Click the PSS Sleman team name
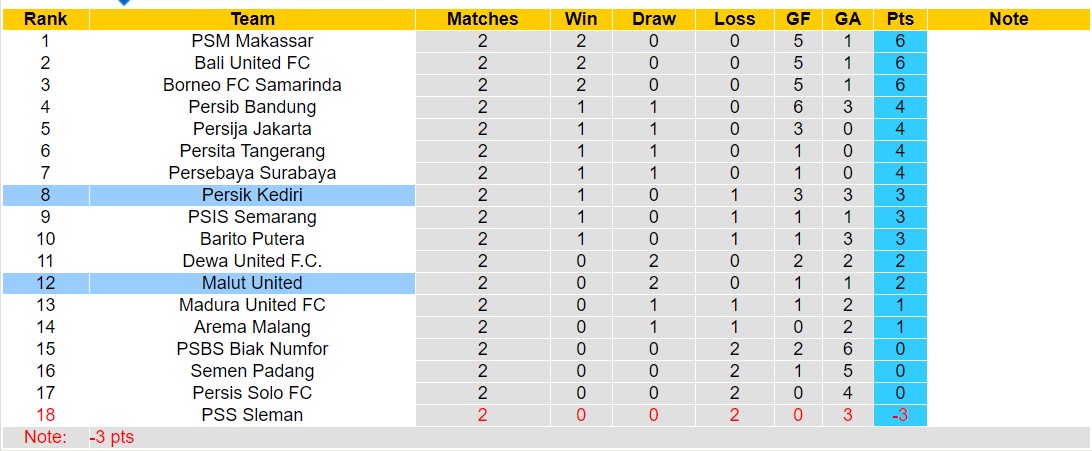Screen dimensions: 1092x451 pyautogui.click(x=252, y=415)
